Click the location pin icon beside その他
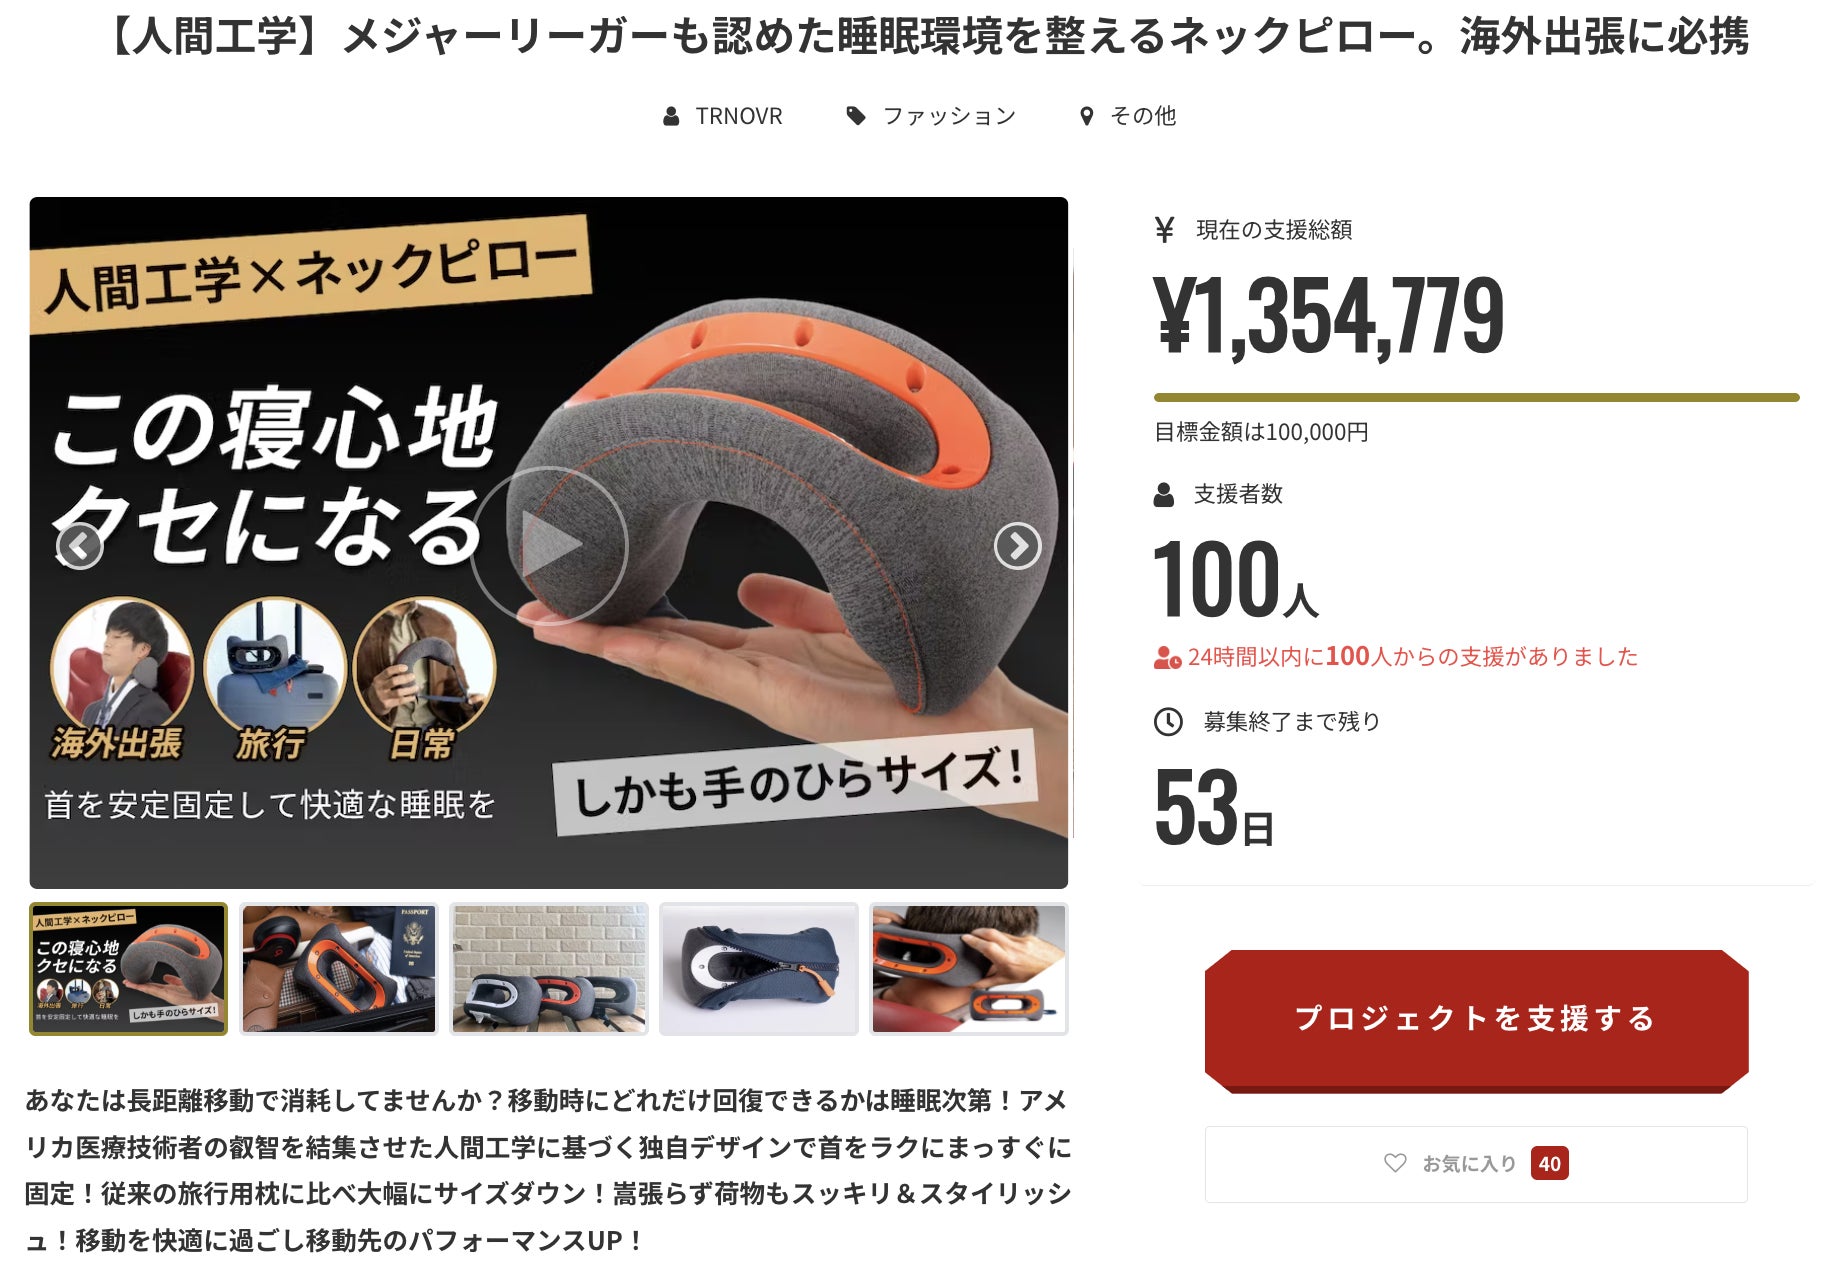Image resolution: width=1828 pixels, height=1284 pixels. [x=1086, y=117]
